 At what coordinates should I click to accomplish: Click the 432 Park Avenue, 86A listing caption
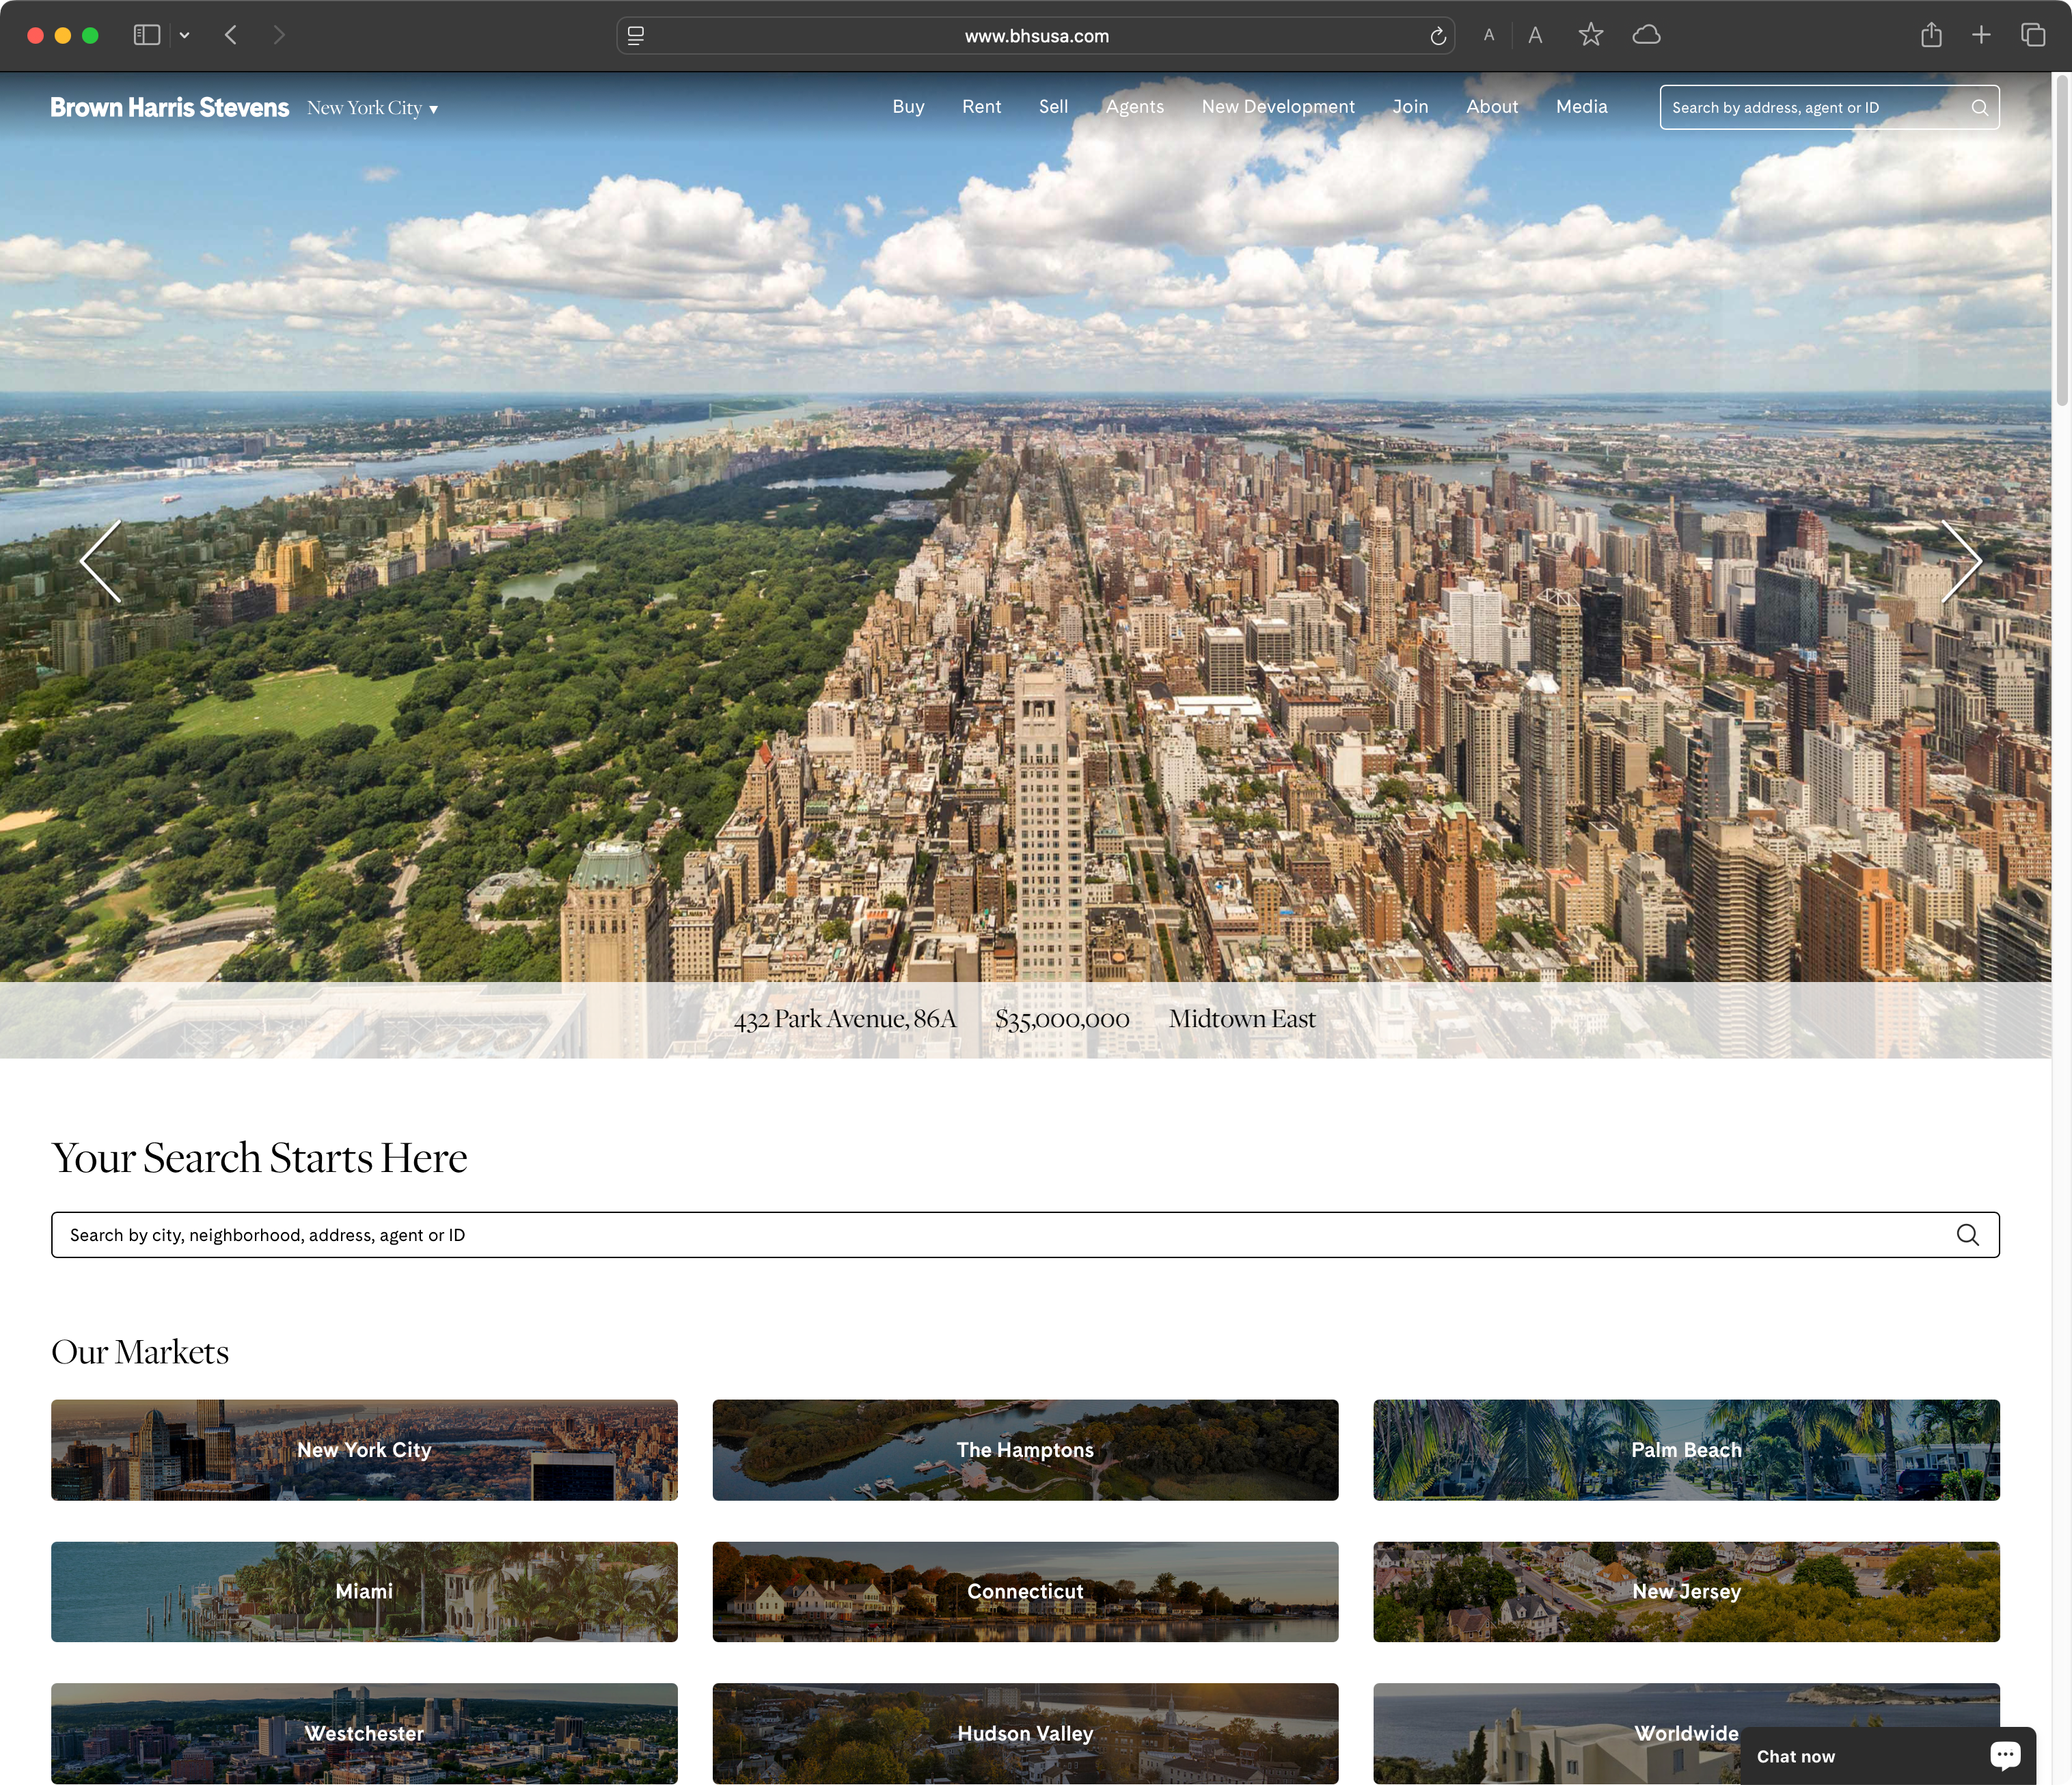[845, 1019]
